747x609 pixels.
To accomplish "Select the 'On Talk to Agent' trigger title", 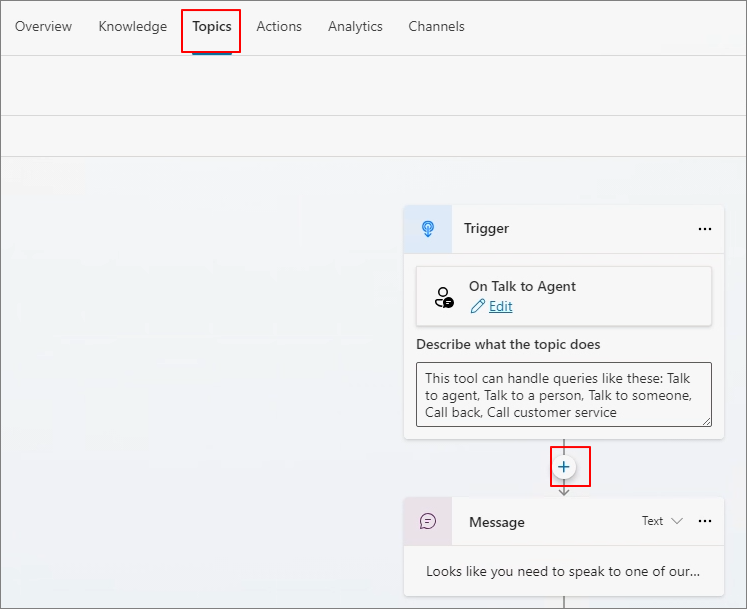I will point(522,286).
